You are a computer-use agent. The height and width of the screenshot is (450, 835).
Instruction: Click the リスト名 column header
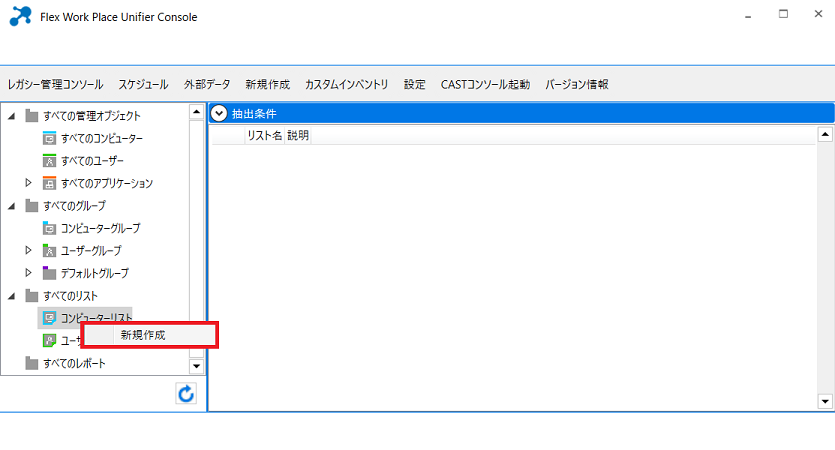point(265,135)
